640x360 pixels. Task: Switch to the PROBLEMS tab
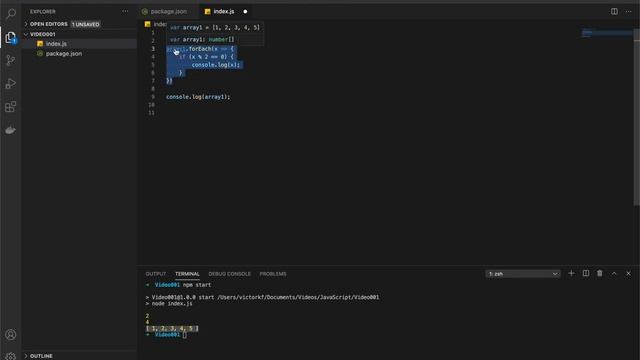tap(273, 274)
